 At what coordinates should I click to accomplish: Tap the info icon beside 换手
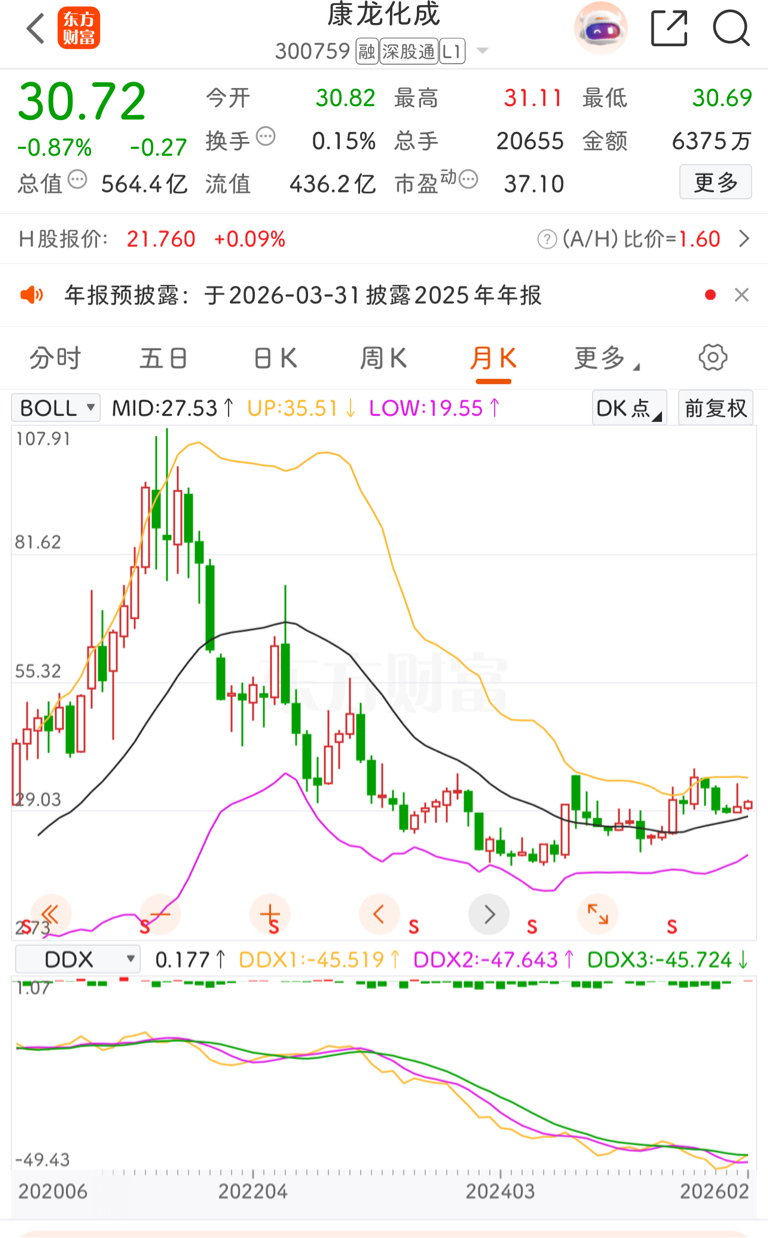pos(266,137)
